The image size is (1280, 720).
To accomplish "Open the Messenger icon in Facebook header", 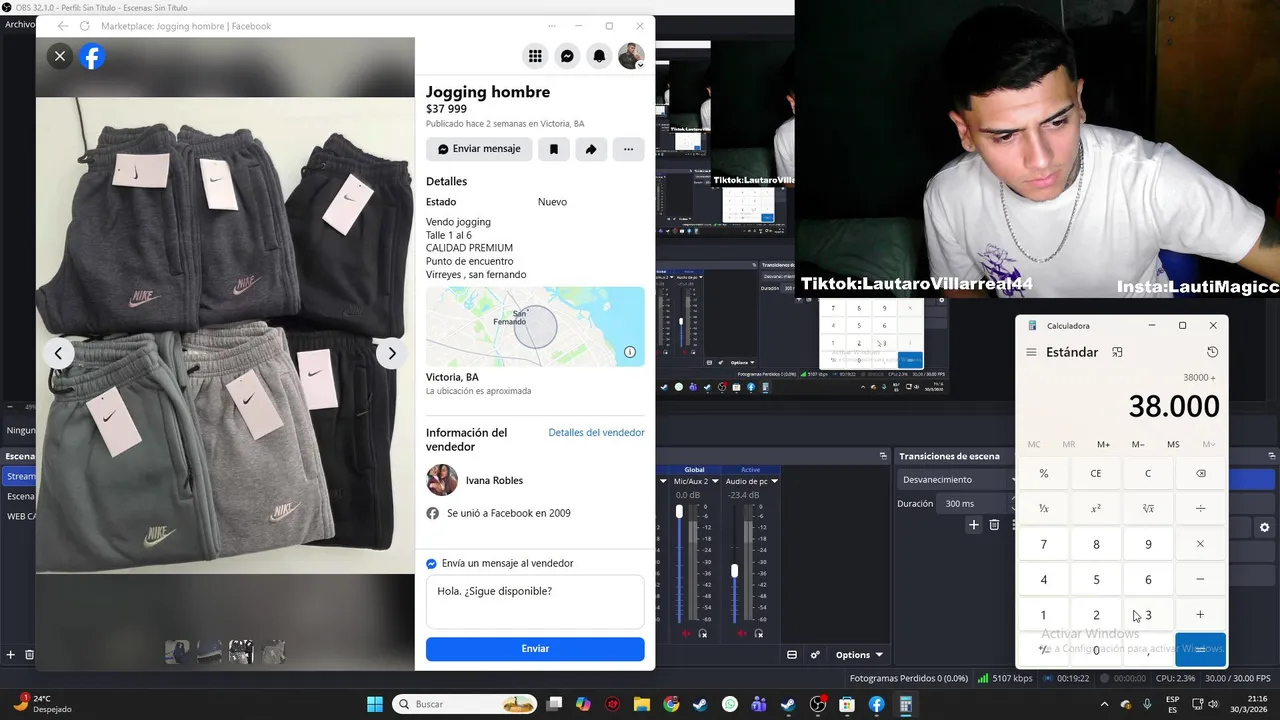I will click(567, 57).
